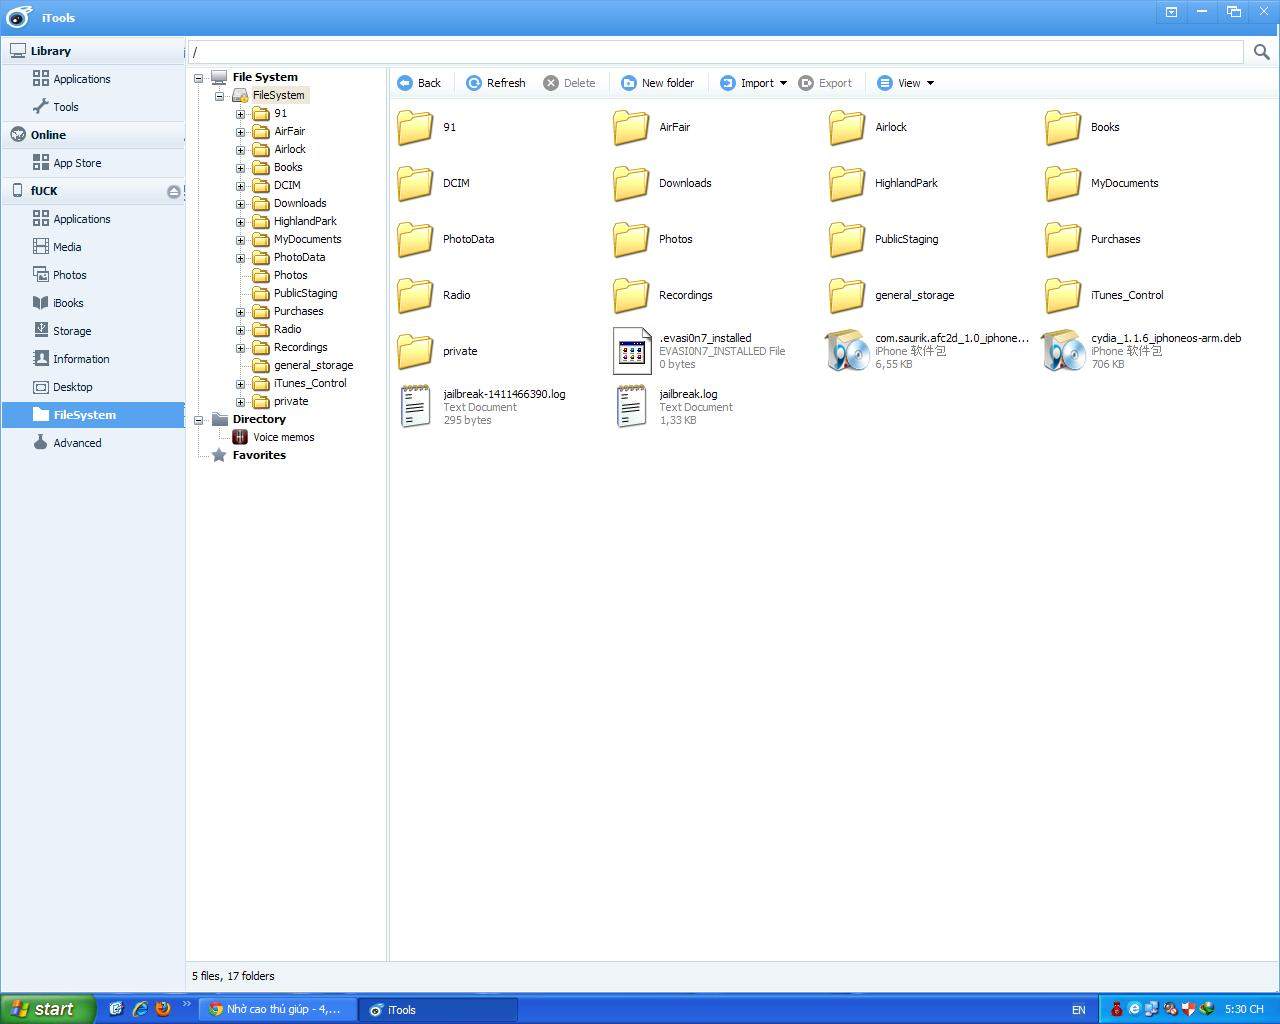The height and width of the screenshot is (1024, 1280).
Task: Collapse the FileSystem tree node
Action: click(x=219, y=96)
